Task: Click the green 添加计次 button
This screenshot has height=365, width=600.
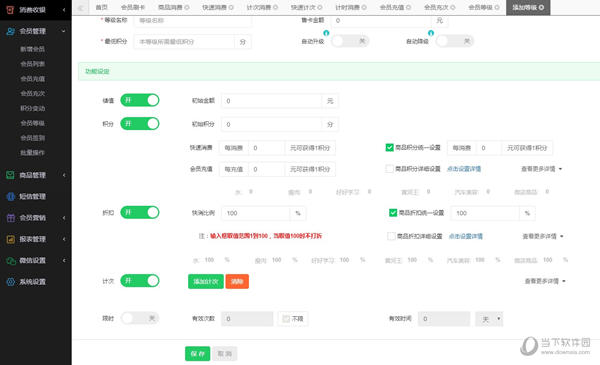Action: click(206, 282)
